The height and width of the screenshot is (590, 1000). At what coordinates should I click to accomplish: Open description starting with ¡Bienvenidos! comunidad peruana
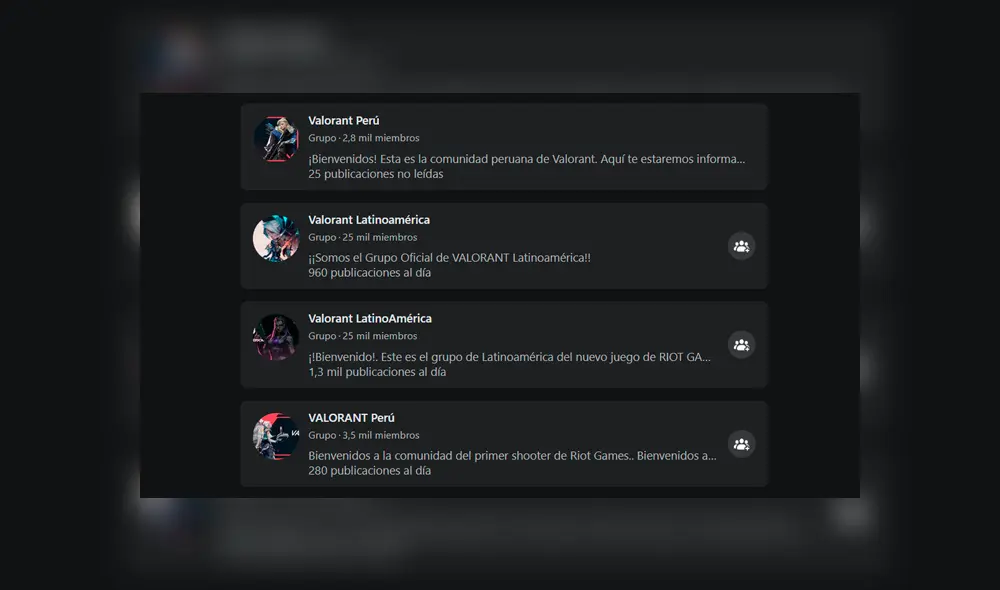(527, 159)
